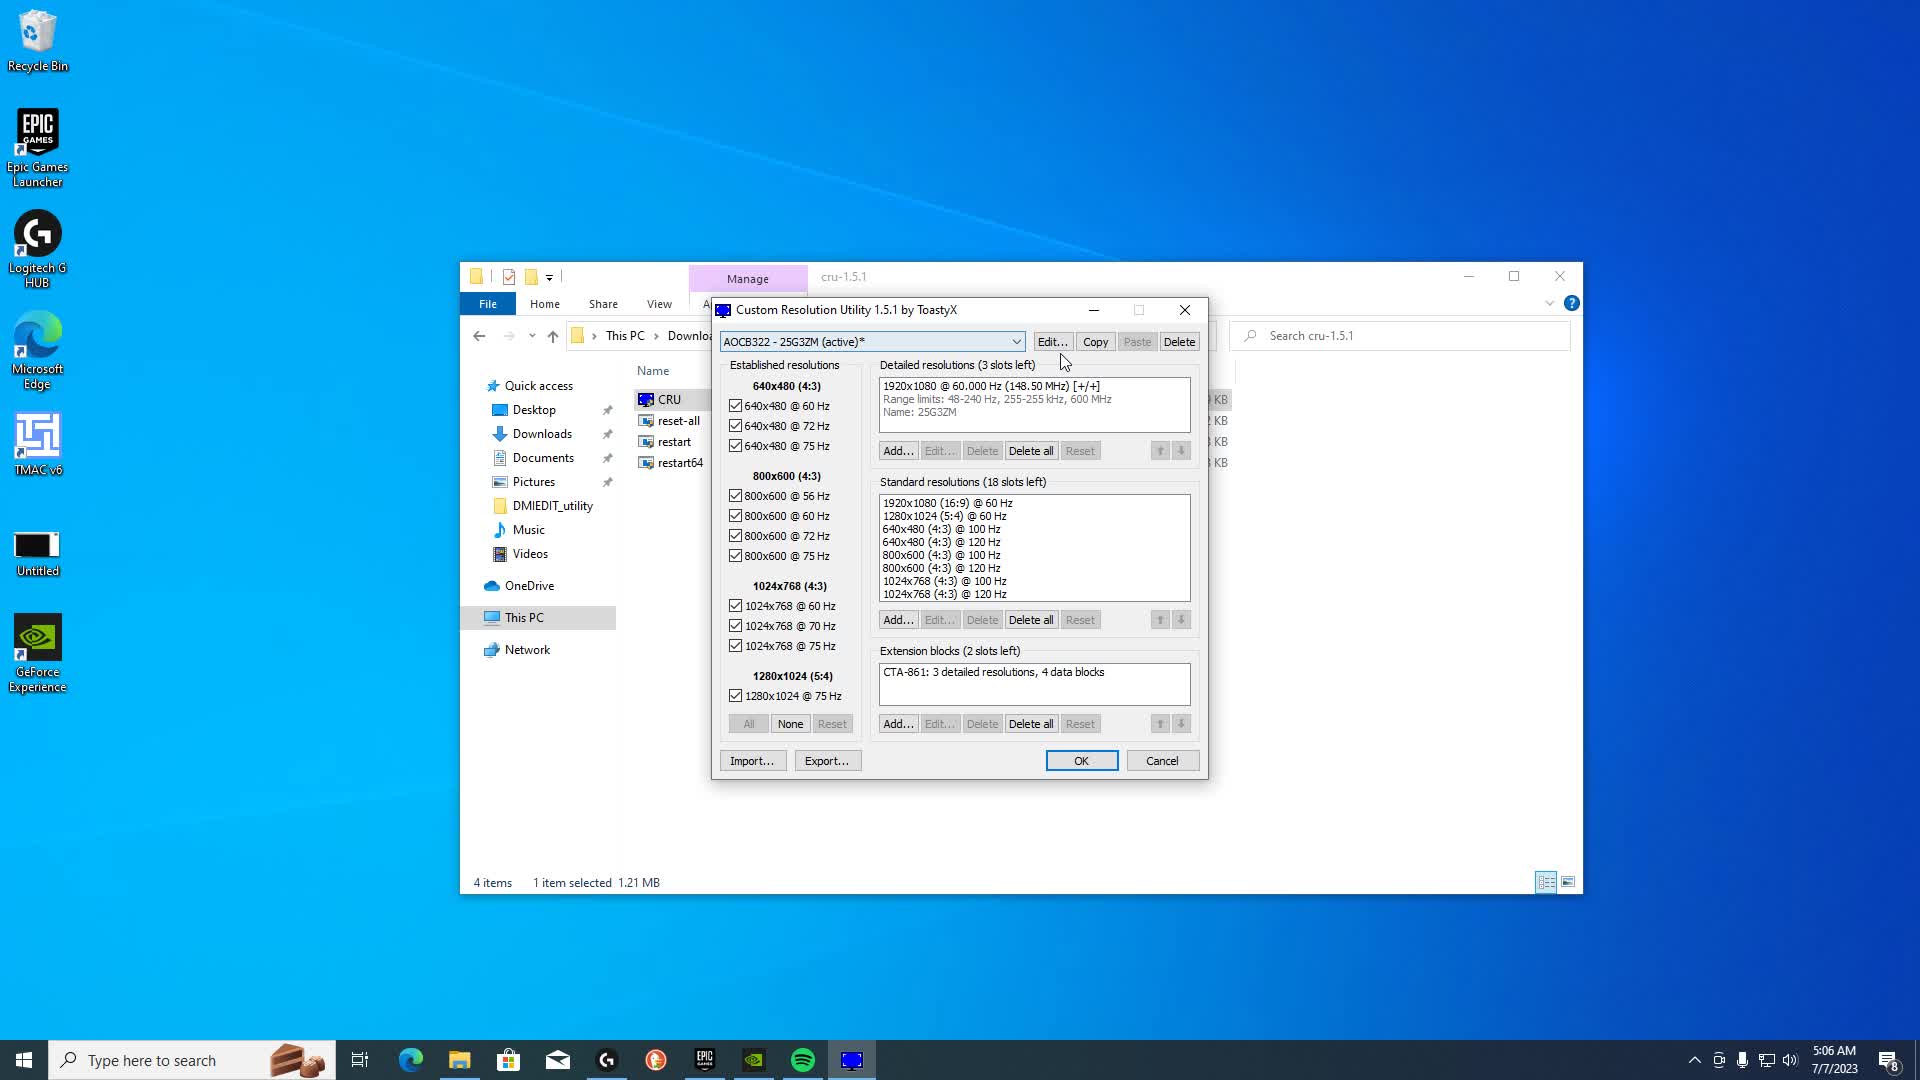Disable 800x600 @ 75 Hz resolution

click(735, 556)
